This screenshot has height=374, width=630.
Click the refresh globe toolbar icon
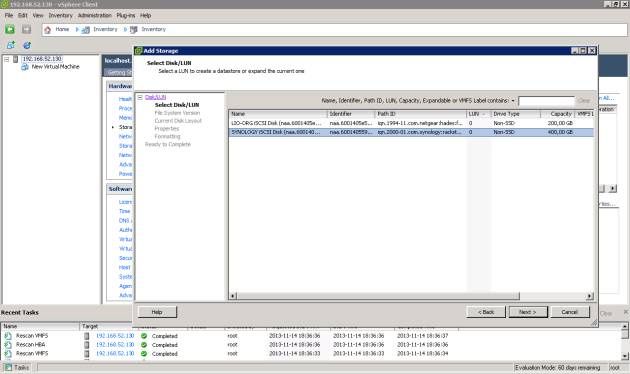click(27, 45)
